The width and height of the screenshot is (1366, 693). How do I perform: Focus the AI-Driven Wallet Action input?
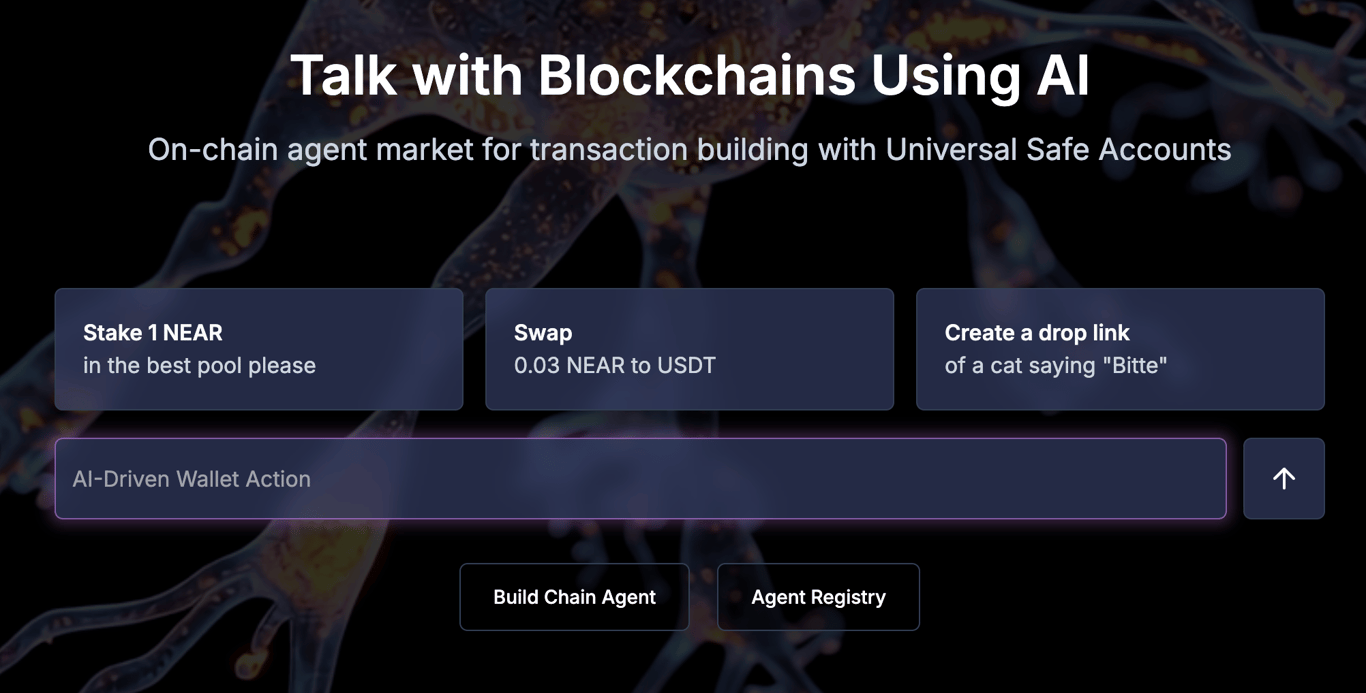641,479
